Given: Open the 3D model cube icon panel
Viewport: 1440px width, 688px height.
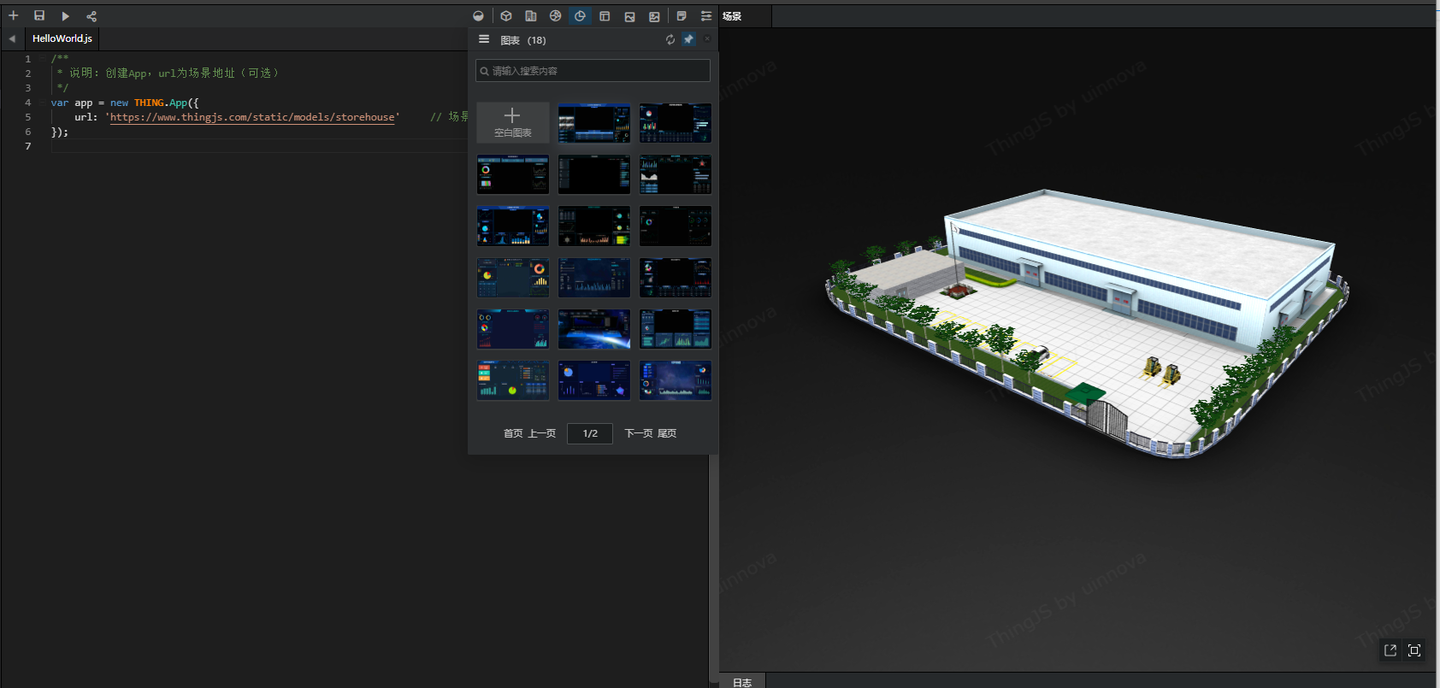Looking at the screenshot, I should coord(506,16).
